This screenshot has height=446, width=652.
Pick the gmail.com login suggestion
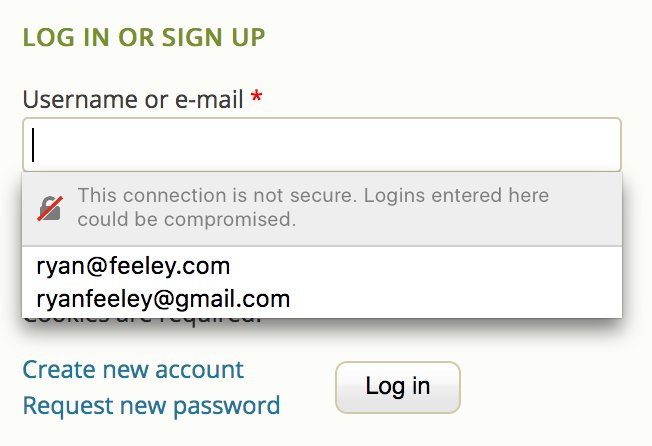pos(163,298)
